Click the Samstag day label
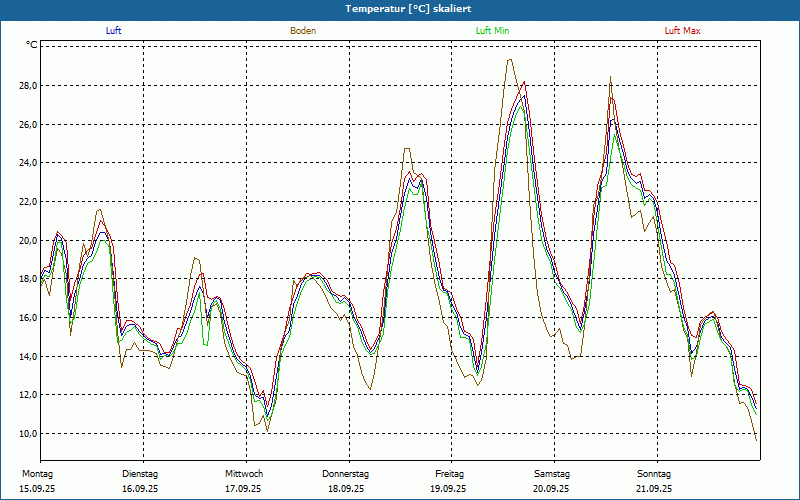This screenshot has width=800, height=500. pyautogui.click(x=552, y=474)
